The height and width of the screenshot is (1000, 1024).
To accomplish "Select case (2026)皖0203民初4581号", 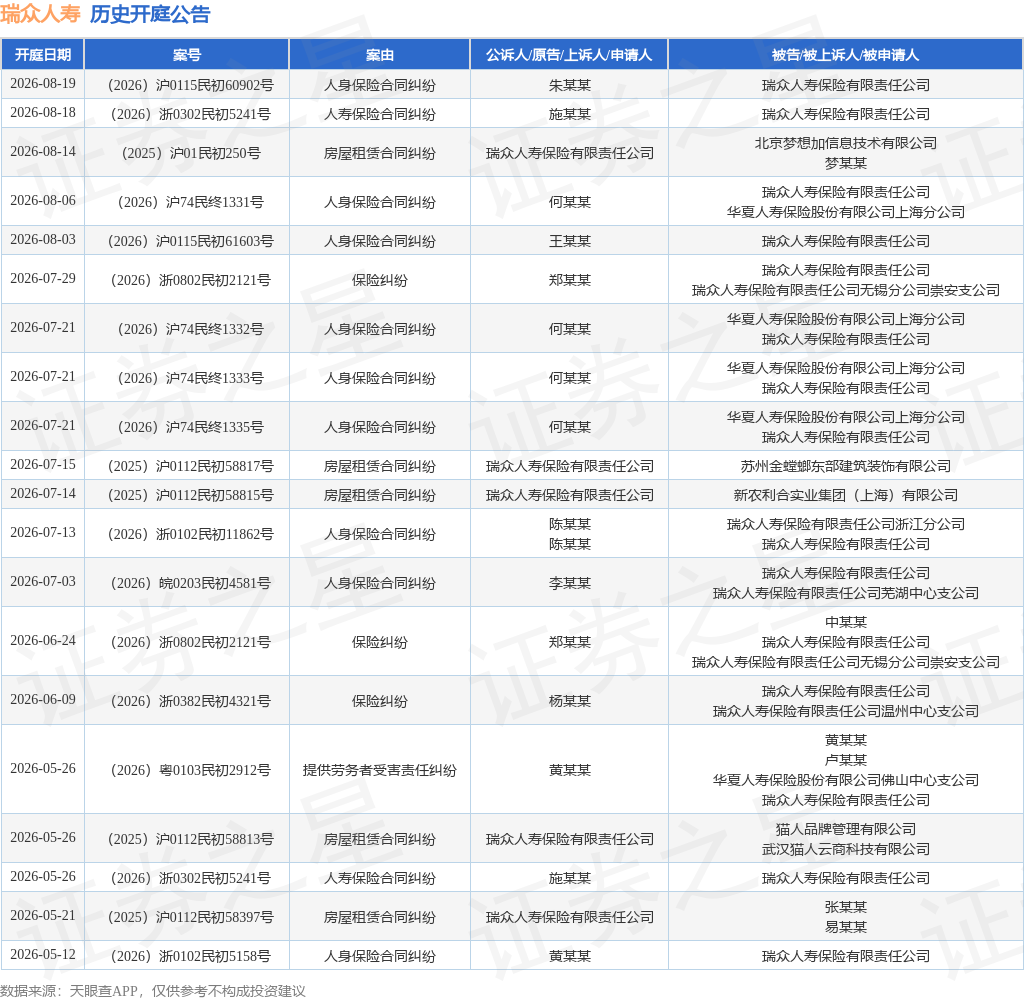I will click(191, 583).
